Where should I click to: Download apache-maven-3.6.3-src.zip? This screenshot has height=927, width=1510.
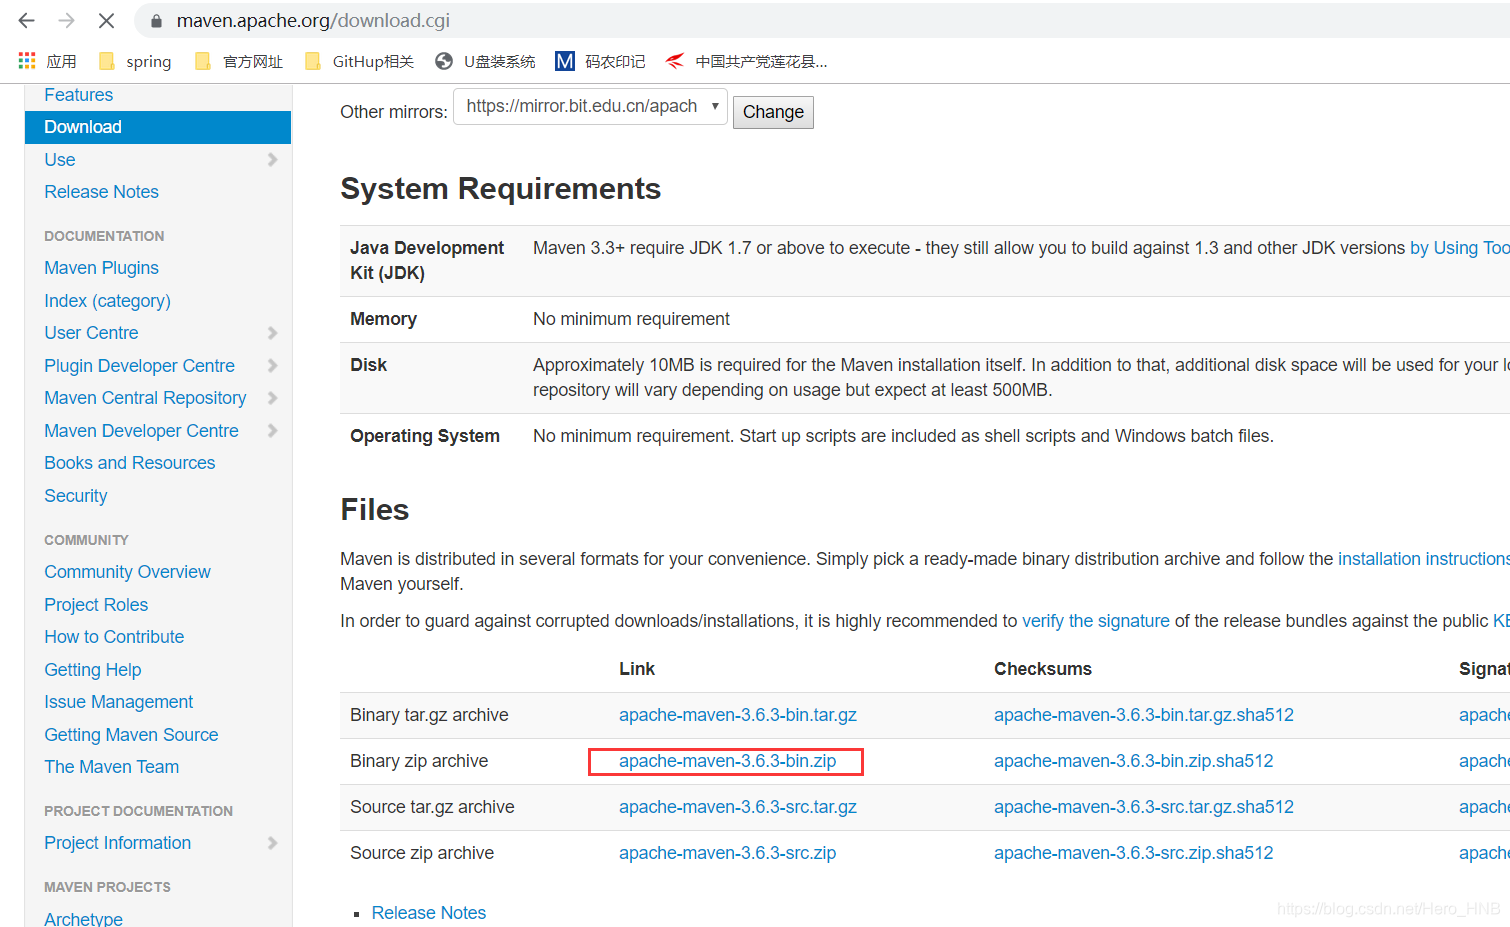click(727, 853)
